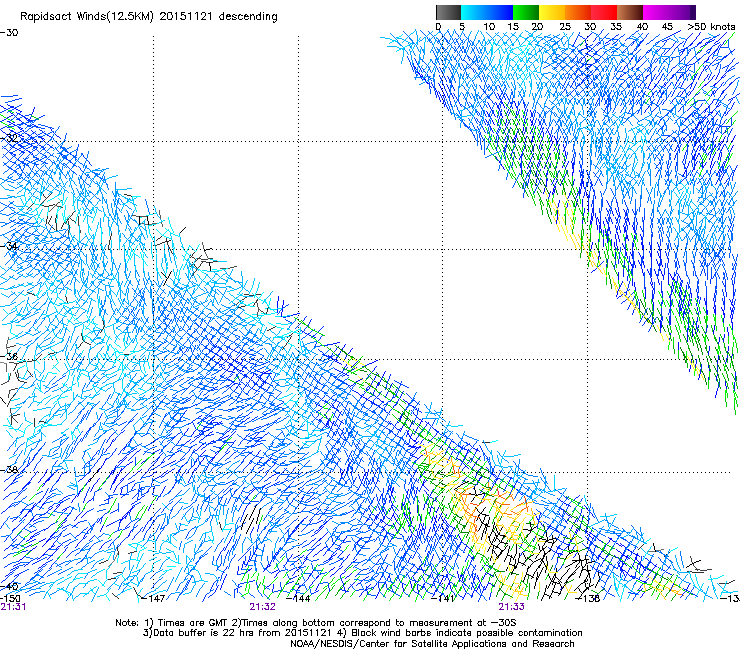Click the cyan-to-blue 5-15 knots color bar segment

pyautogui.click(x=487, y=12)
